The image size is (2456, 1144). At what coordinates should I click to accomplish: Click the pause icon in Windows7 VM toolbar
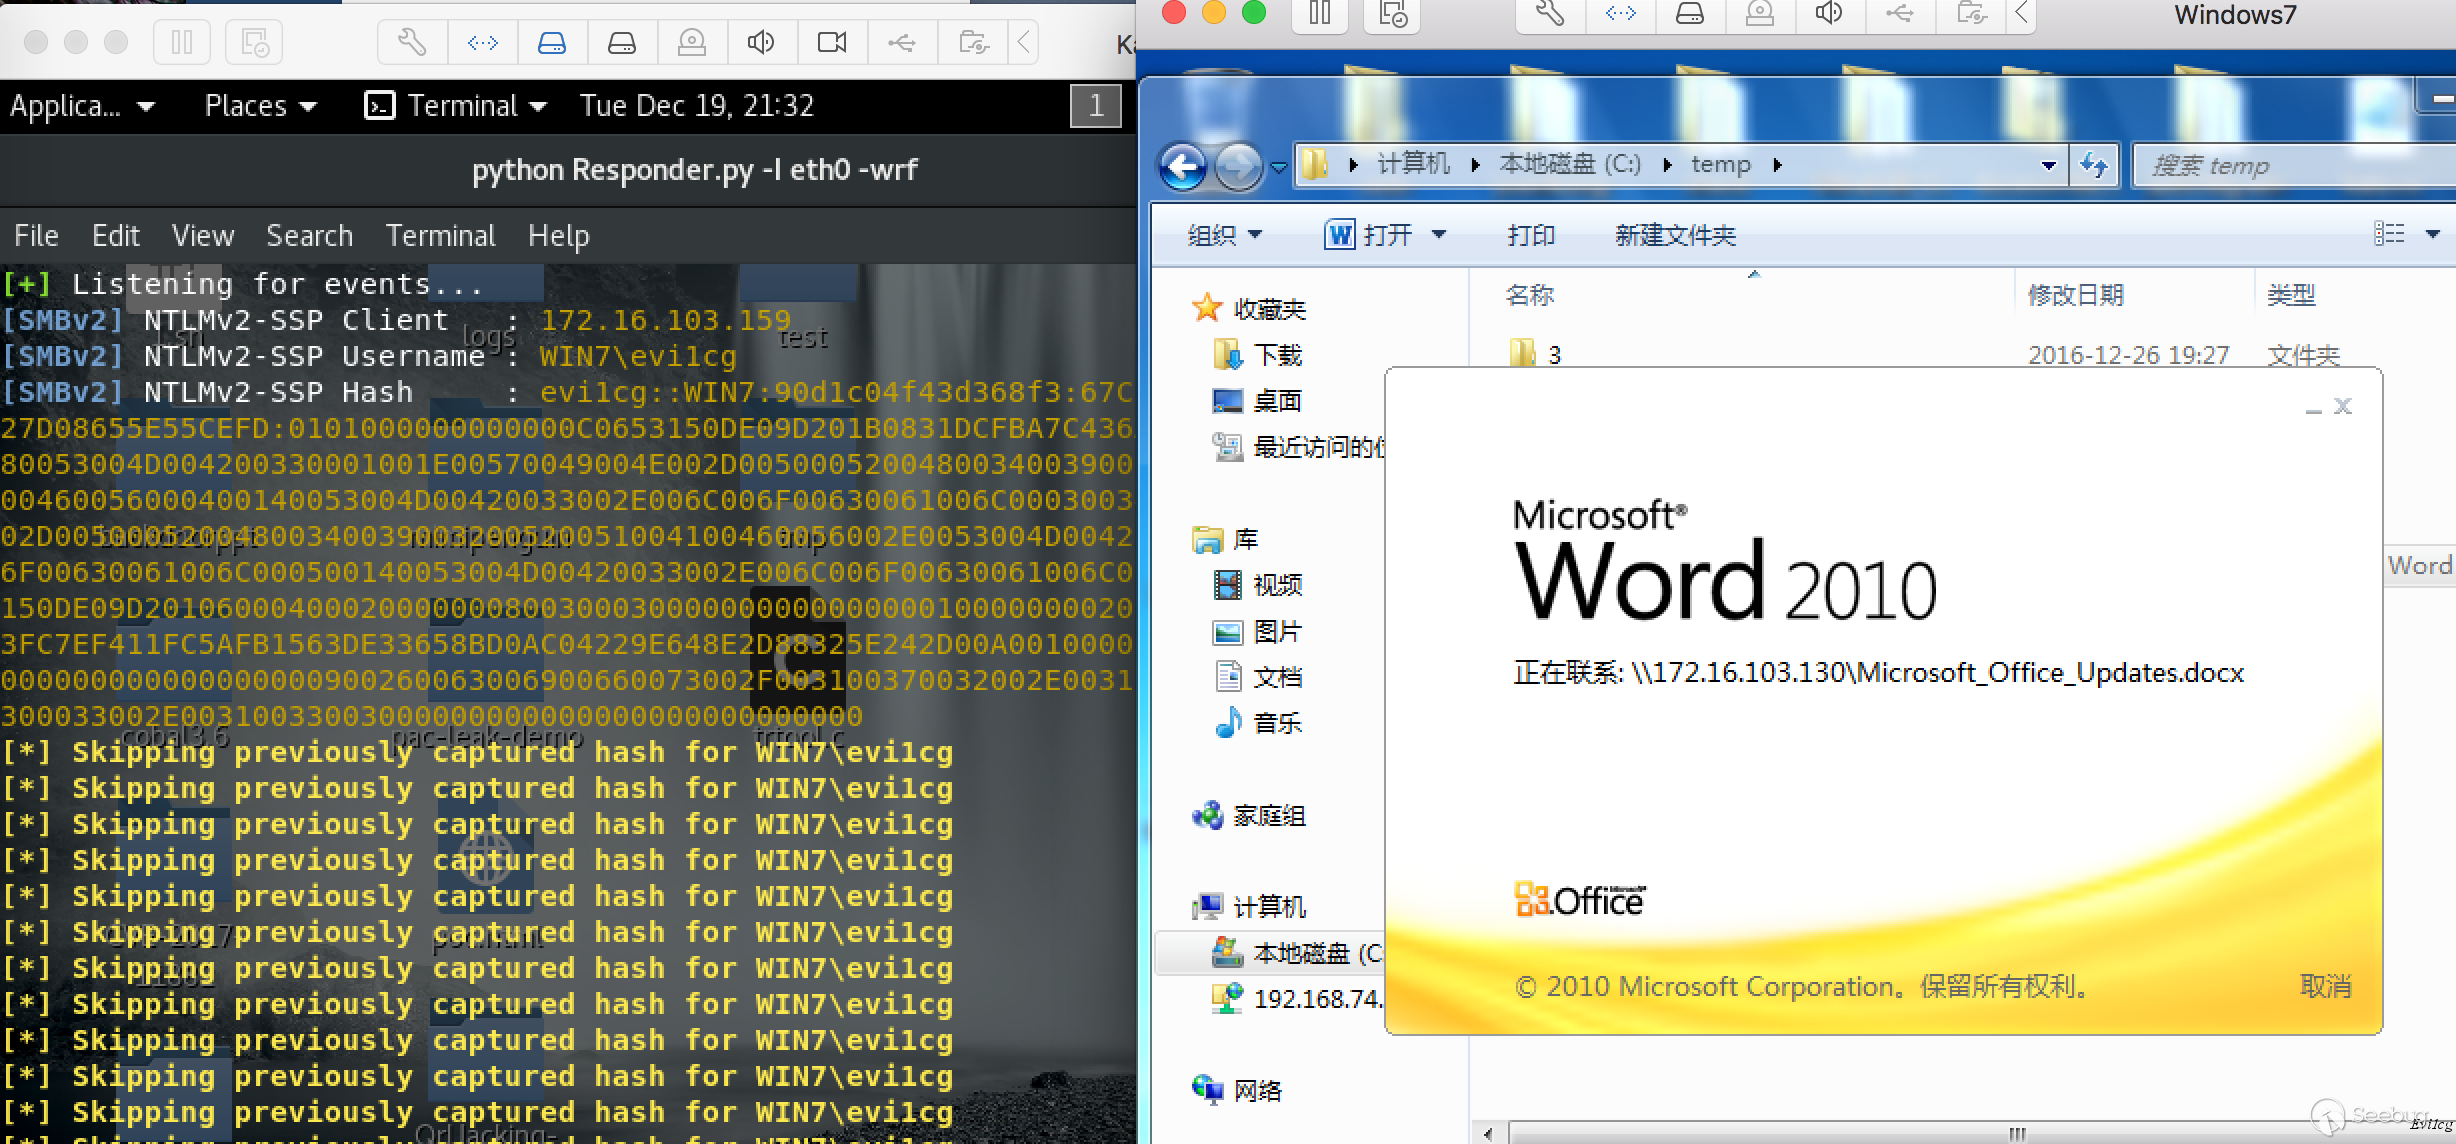click(x=1320, y=14)
